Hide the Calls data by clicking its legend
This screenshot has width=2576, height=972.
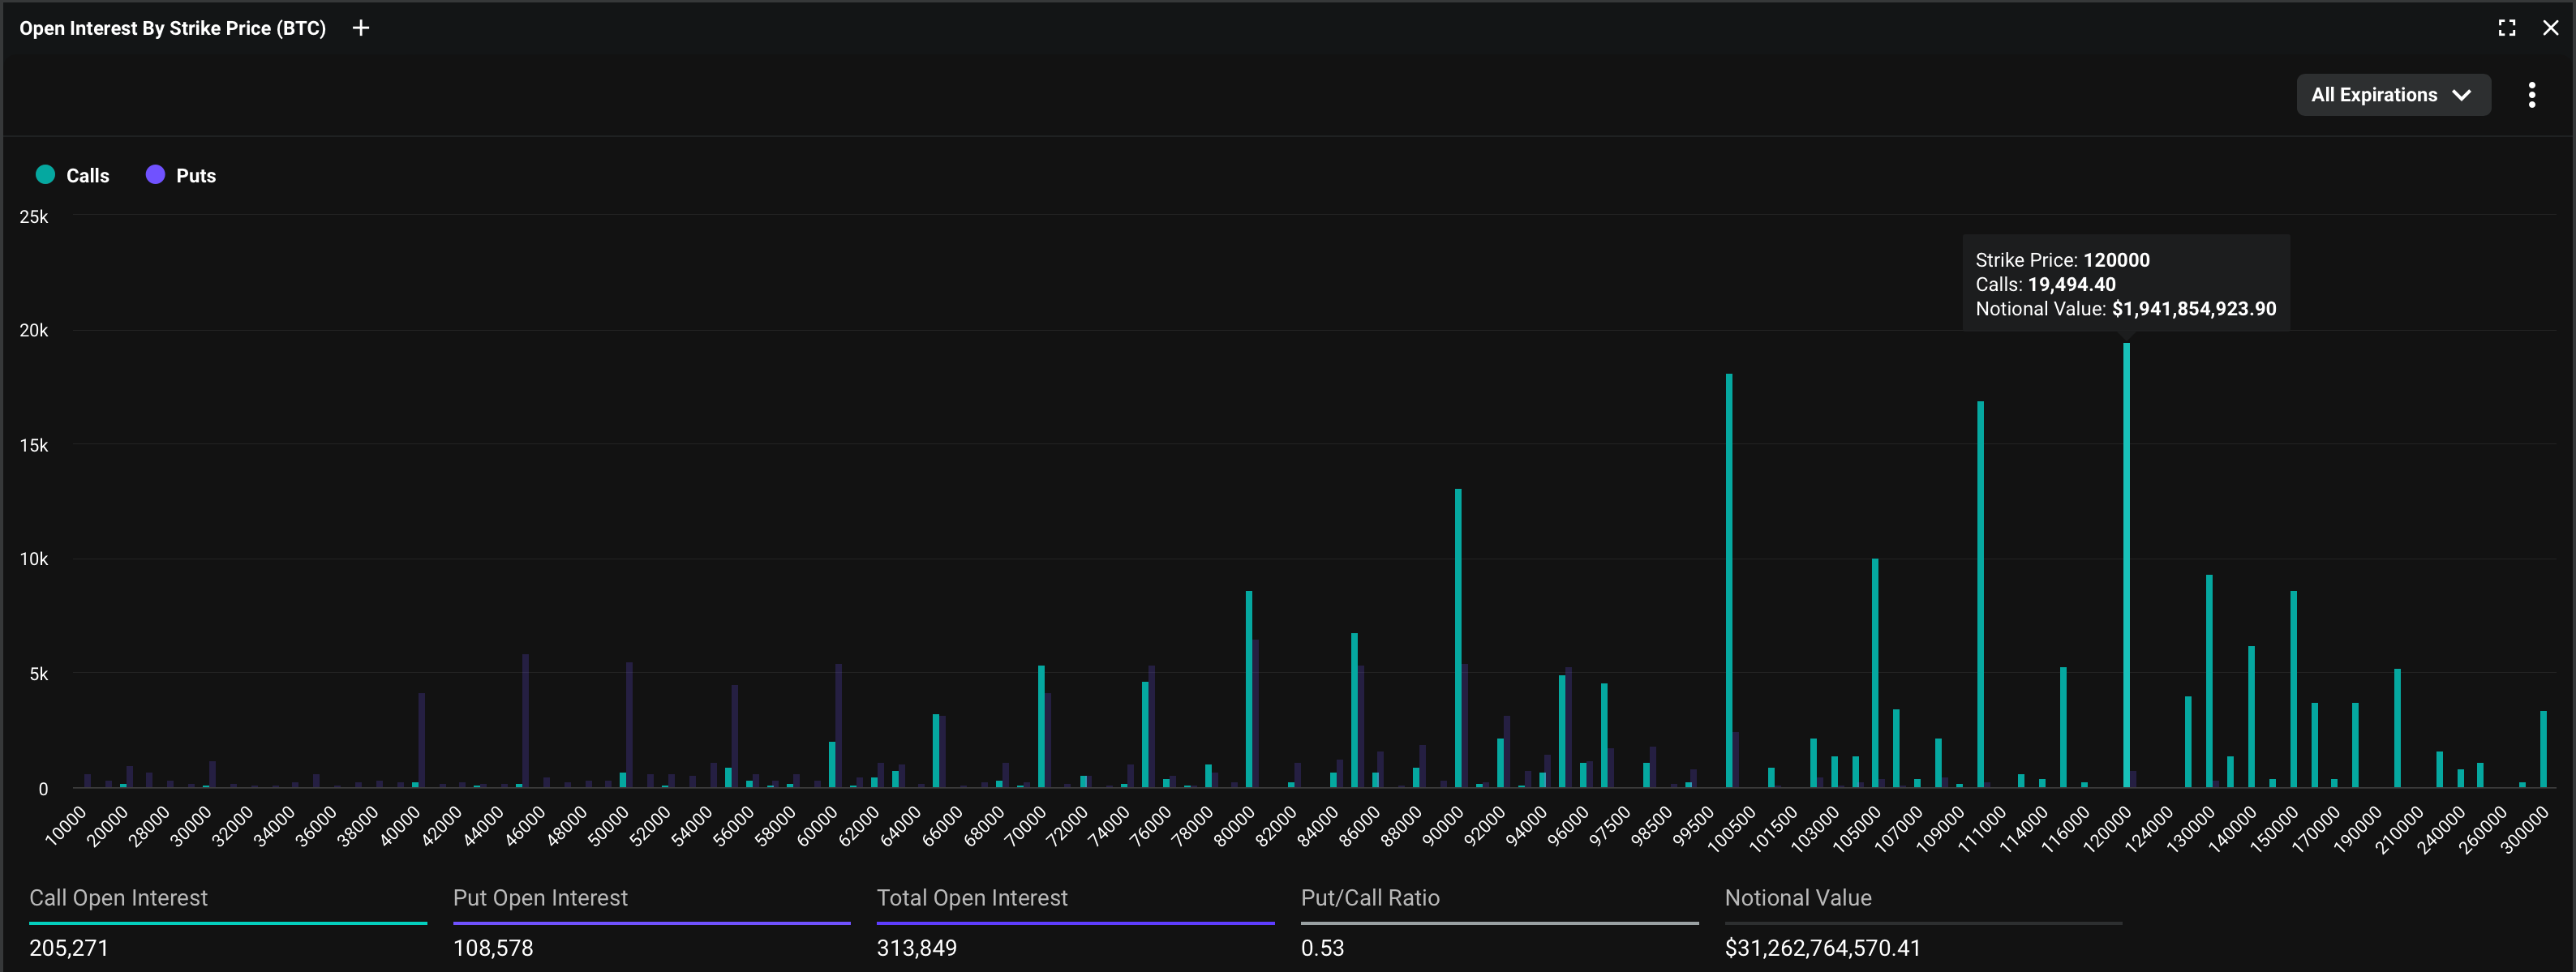(x=72, y=174)
